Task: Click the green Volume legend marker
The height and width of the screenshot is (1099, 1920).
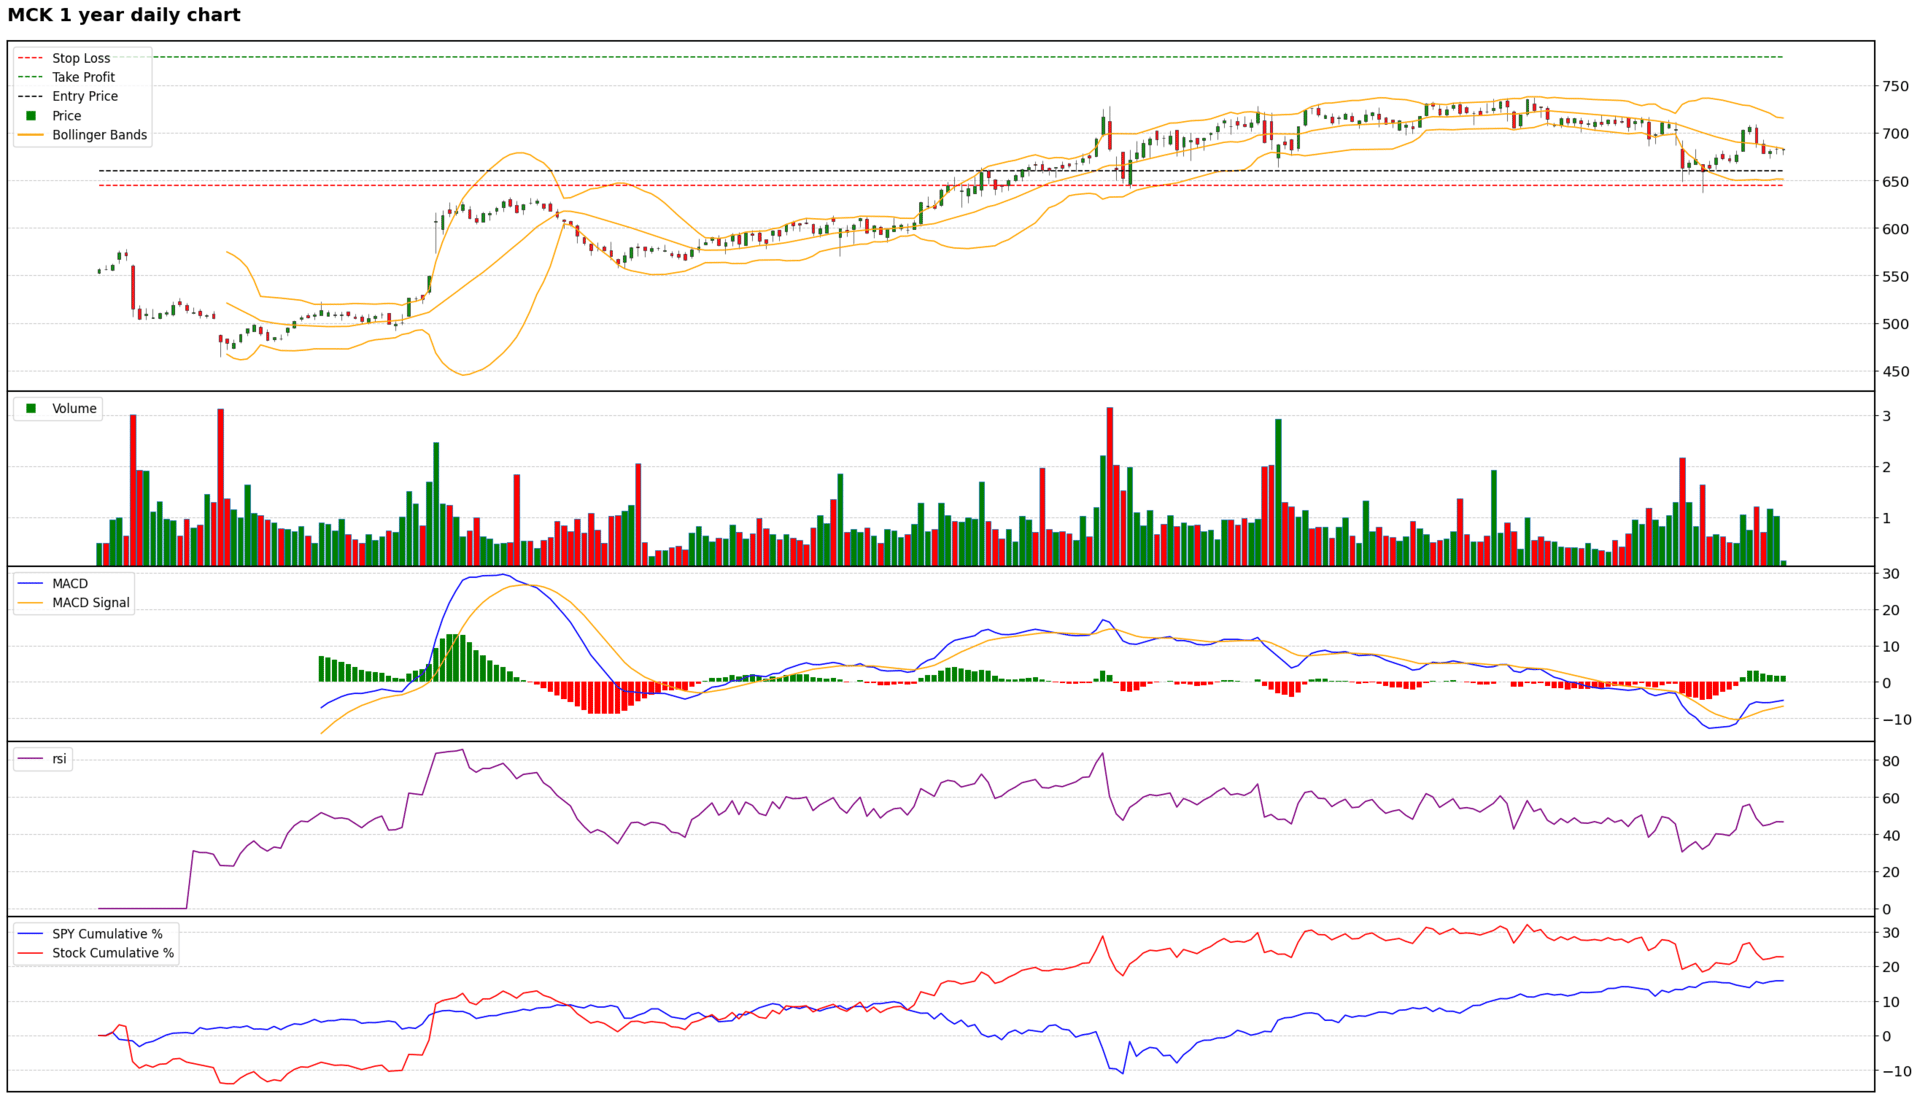Action: pyautogui.click(x=31, y=408)
